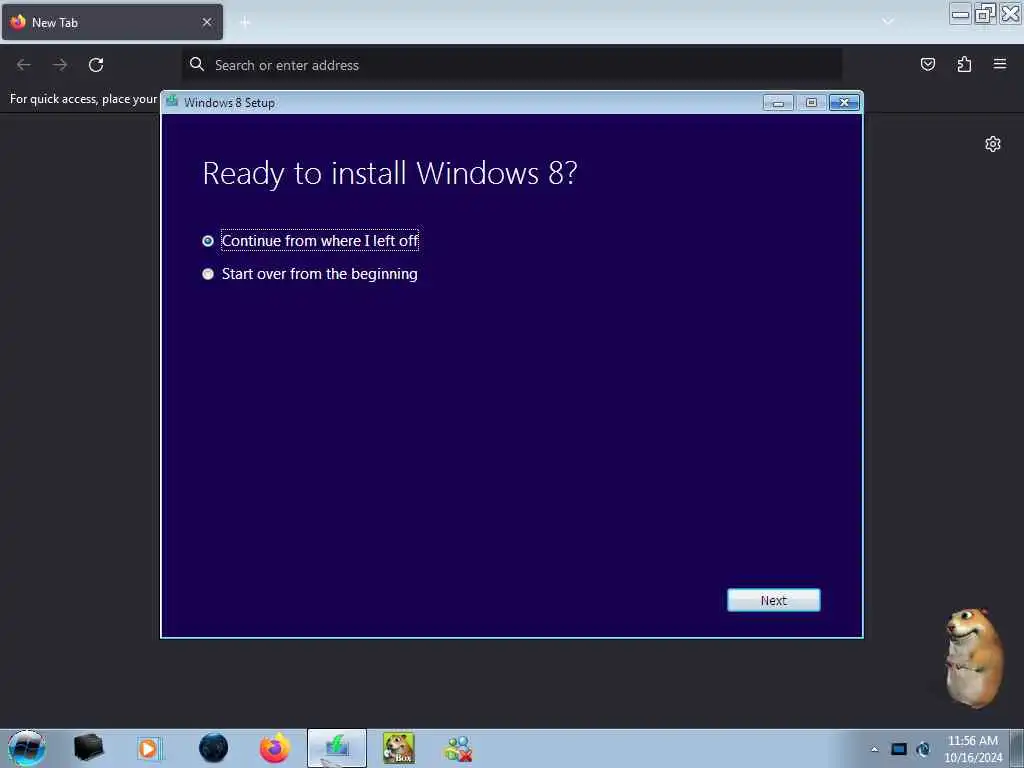Open Firefox hamburger application menu

point(1000,64)
